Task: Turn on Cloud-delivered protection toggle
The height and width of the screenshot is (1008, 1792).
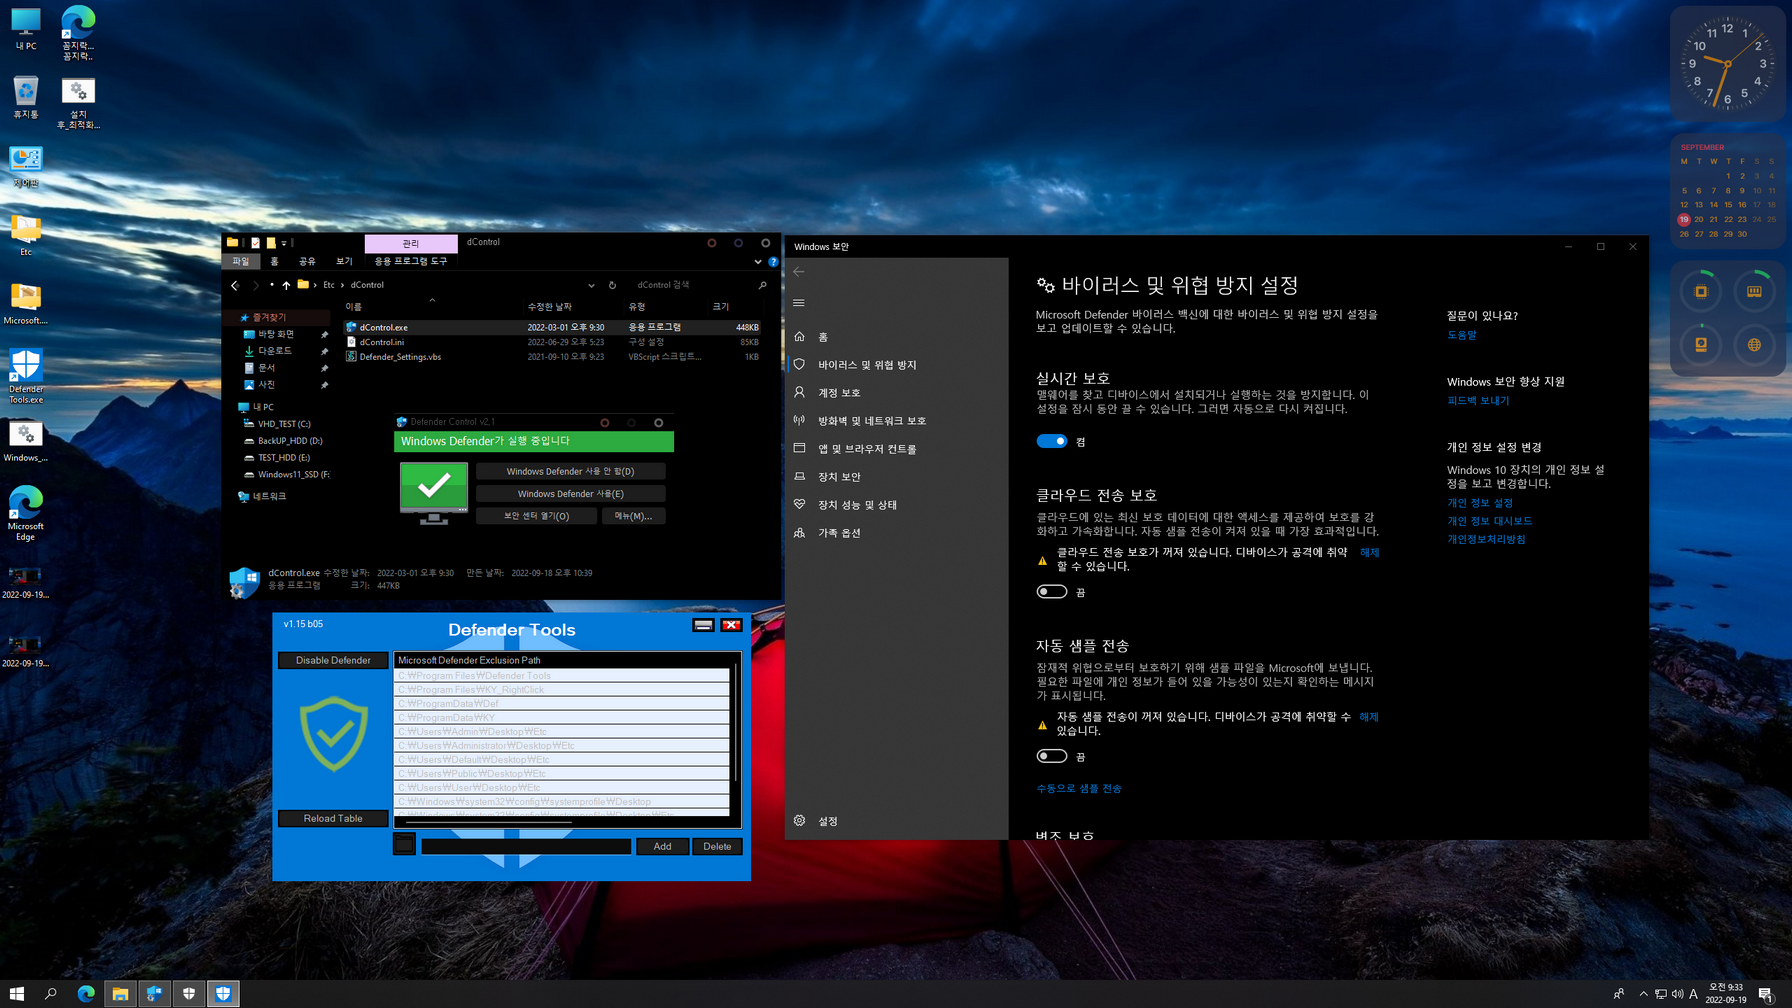Action: point(1052,592)
